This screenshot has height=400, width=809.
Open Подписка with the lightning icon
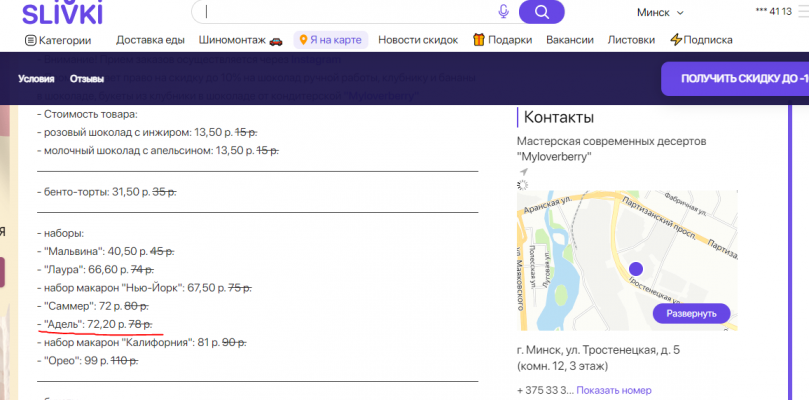701,40
